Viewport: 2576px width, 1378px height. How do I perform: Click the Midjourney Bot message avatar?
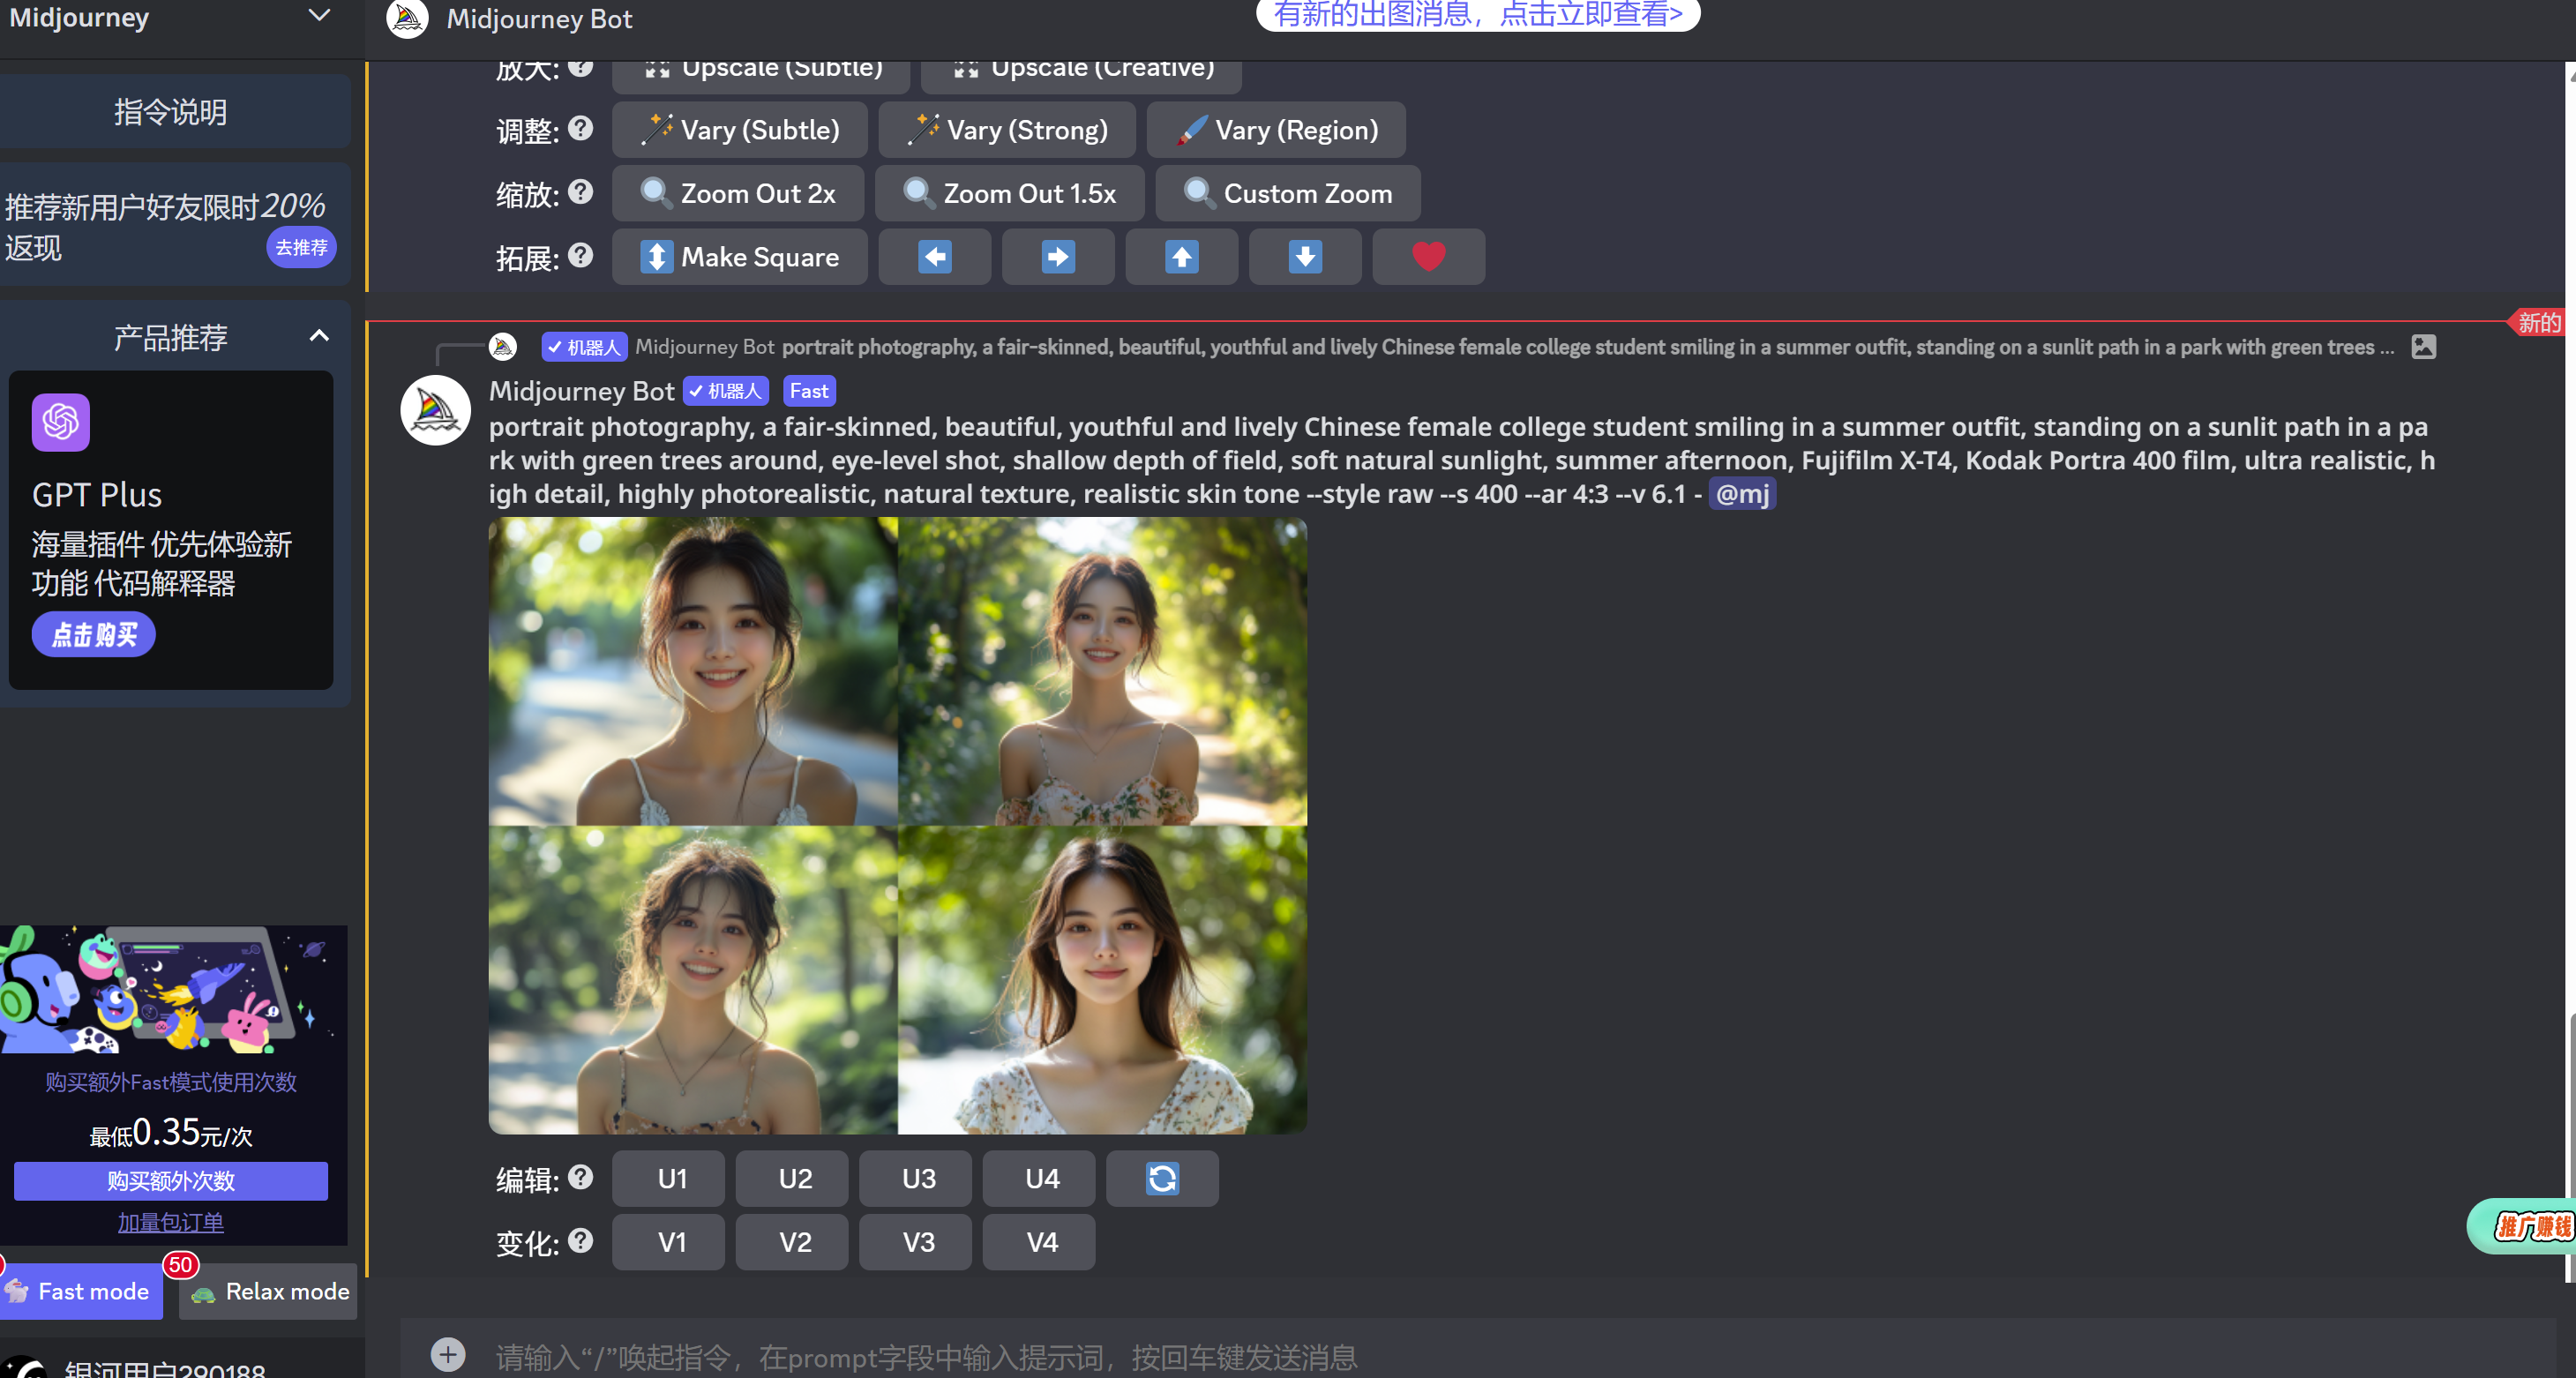[x=435, y=410]
